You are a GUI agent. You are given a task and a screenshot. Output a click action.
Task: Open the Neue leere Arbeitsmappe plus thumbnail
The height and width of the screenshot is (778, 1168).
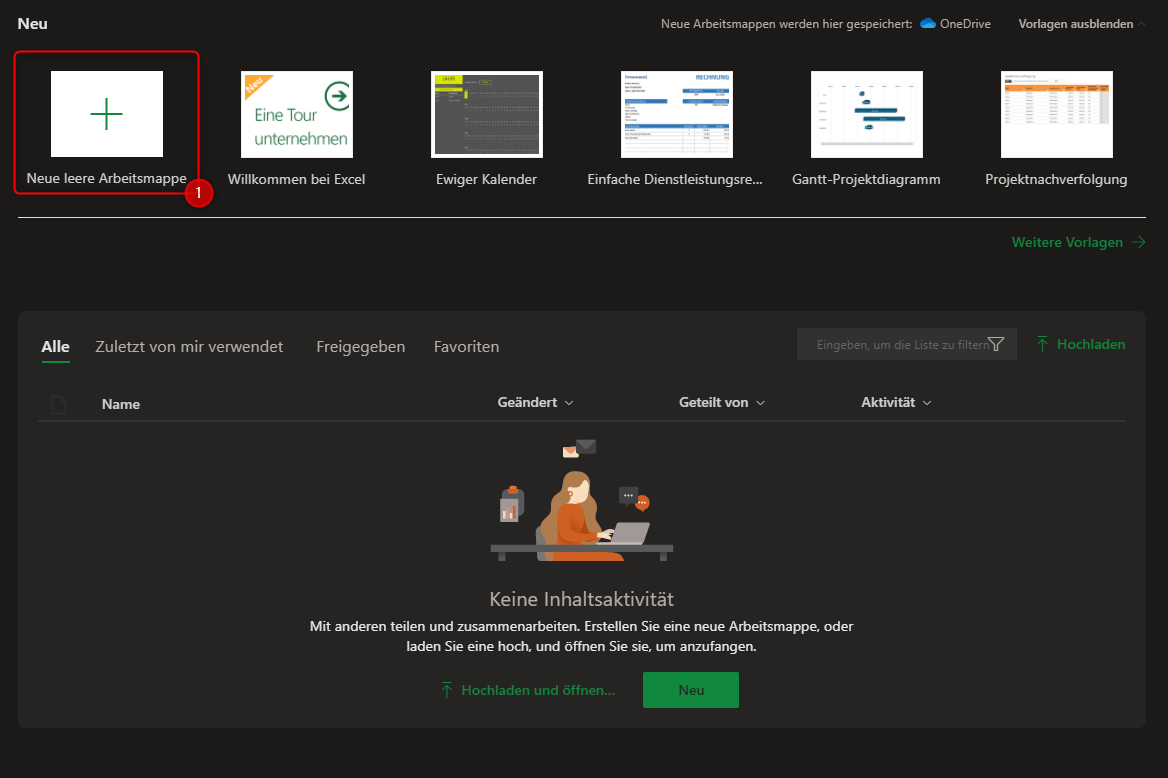[x=107, y=114]
